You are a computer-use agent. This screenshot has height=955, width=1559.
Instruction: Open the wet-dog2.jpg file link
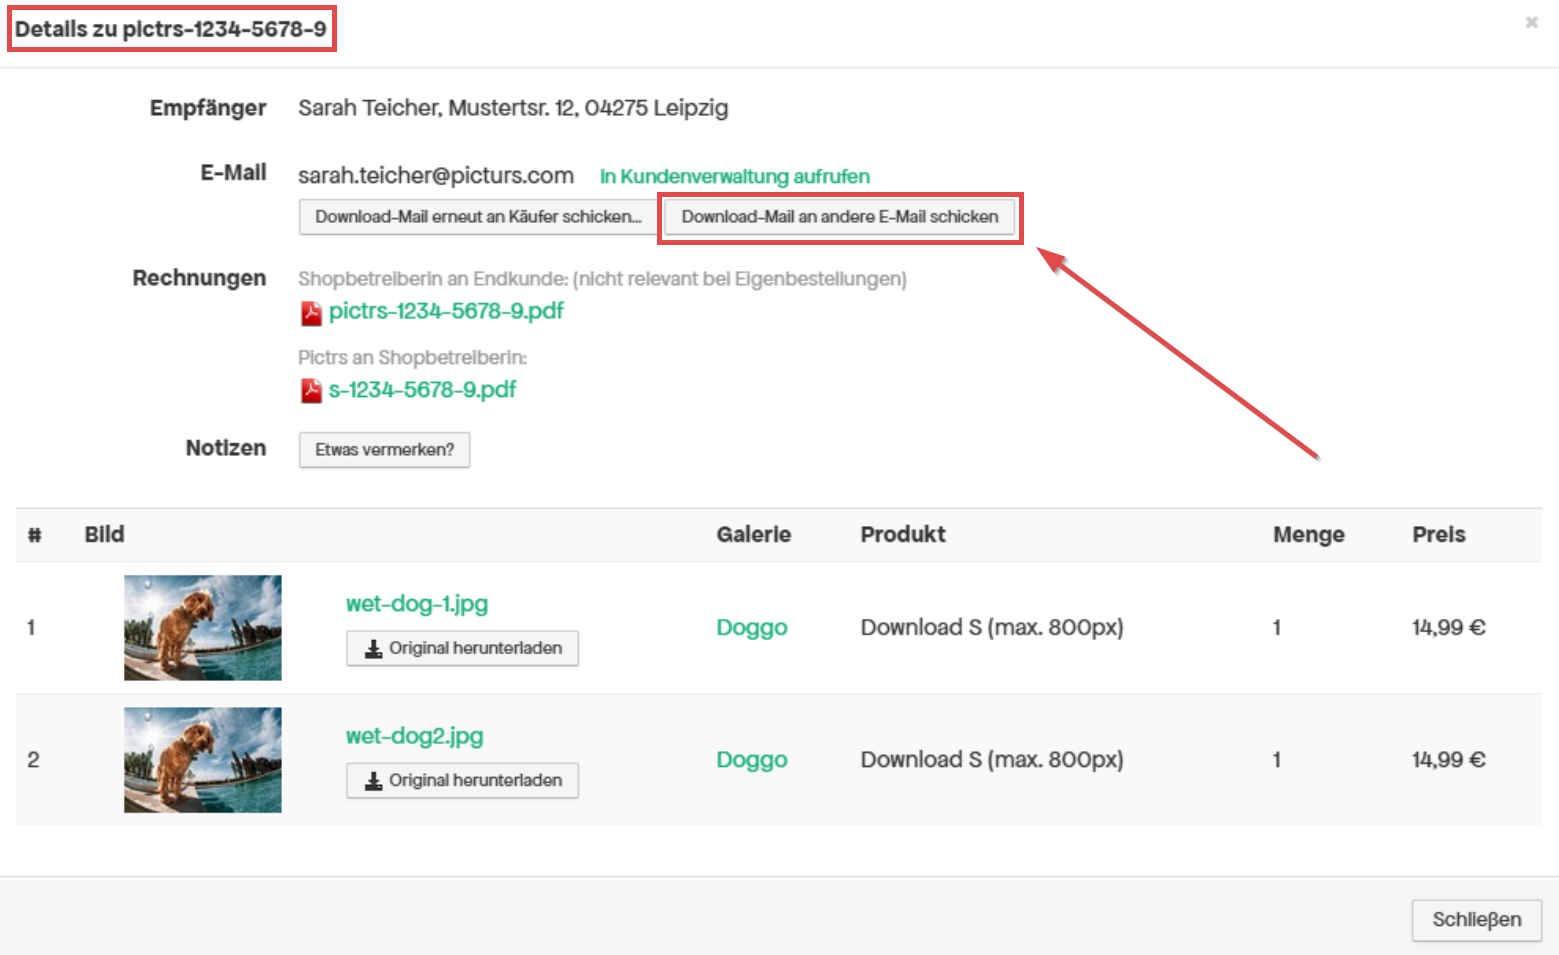414,736
